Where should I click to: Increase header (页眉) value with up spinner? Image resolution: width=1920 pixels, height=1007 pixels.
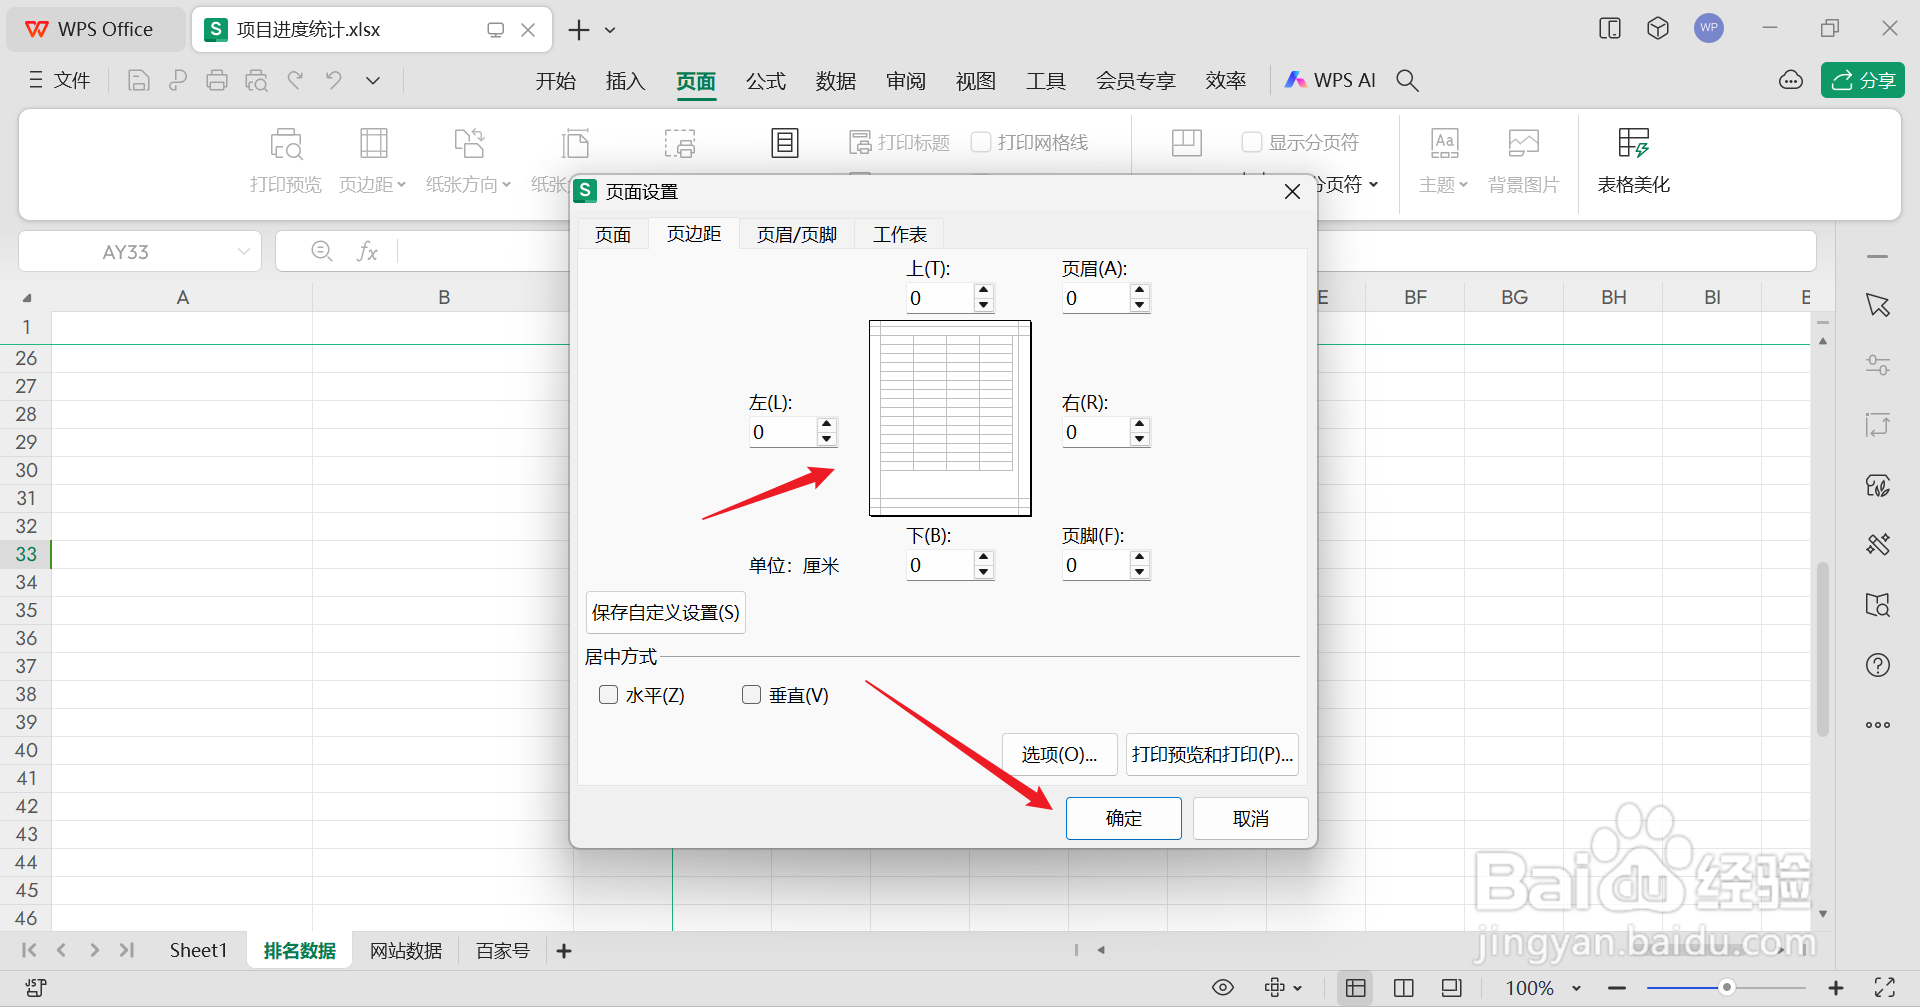coord(1140,291)
